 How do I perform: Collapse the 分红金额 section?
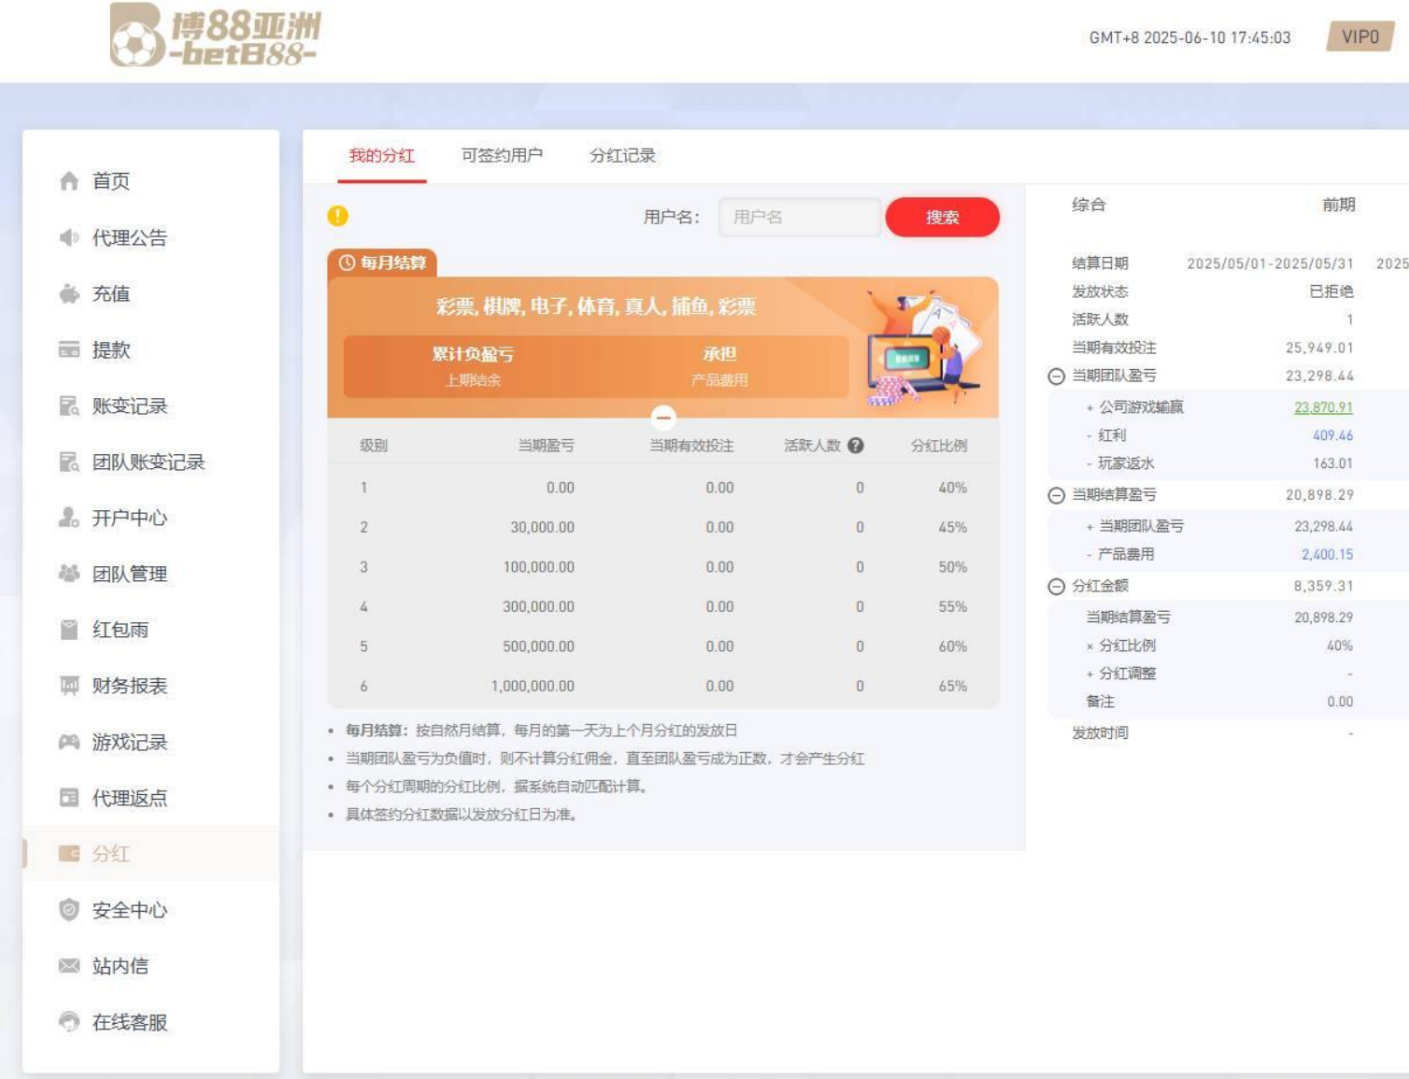pyautogui.click(x=1056, y=587)
